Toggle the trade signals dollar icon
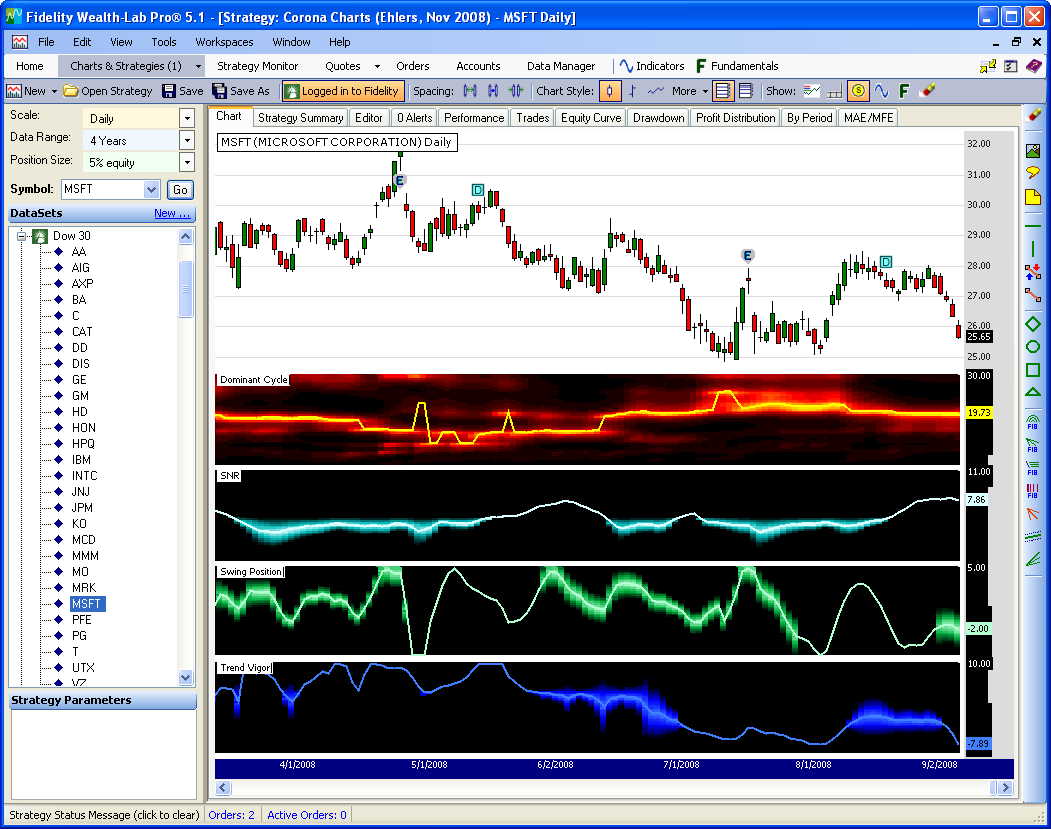The width and height of the screenshot is (1051, 829). pyautogui.click(x=858, y=91)
